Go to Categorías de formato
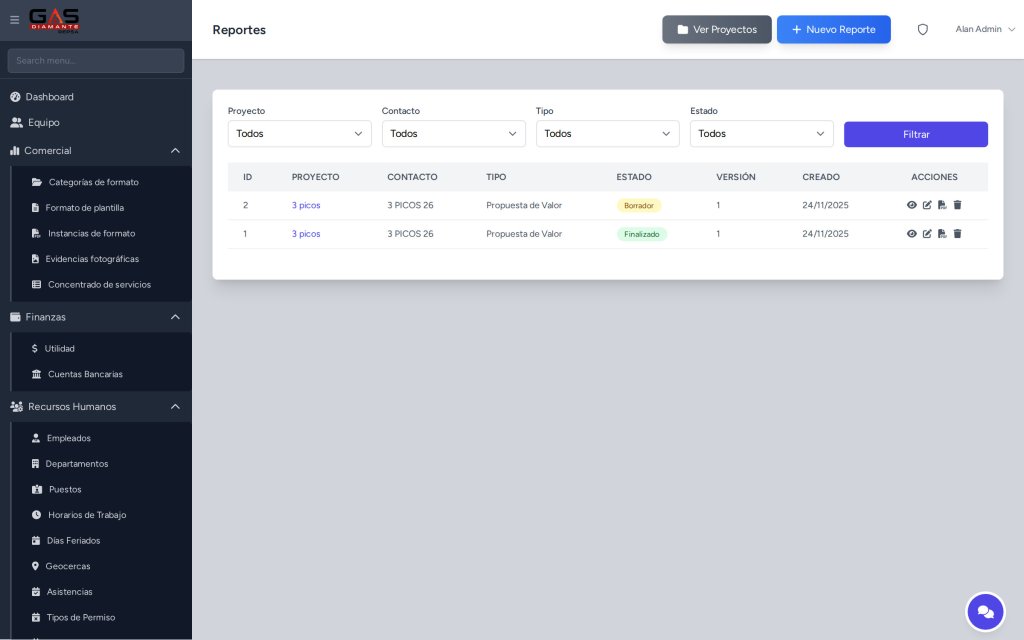The height and width of the screenshot is (640, 1024). 93,182
